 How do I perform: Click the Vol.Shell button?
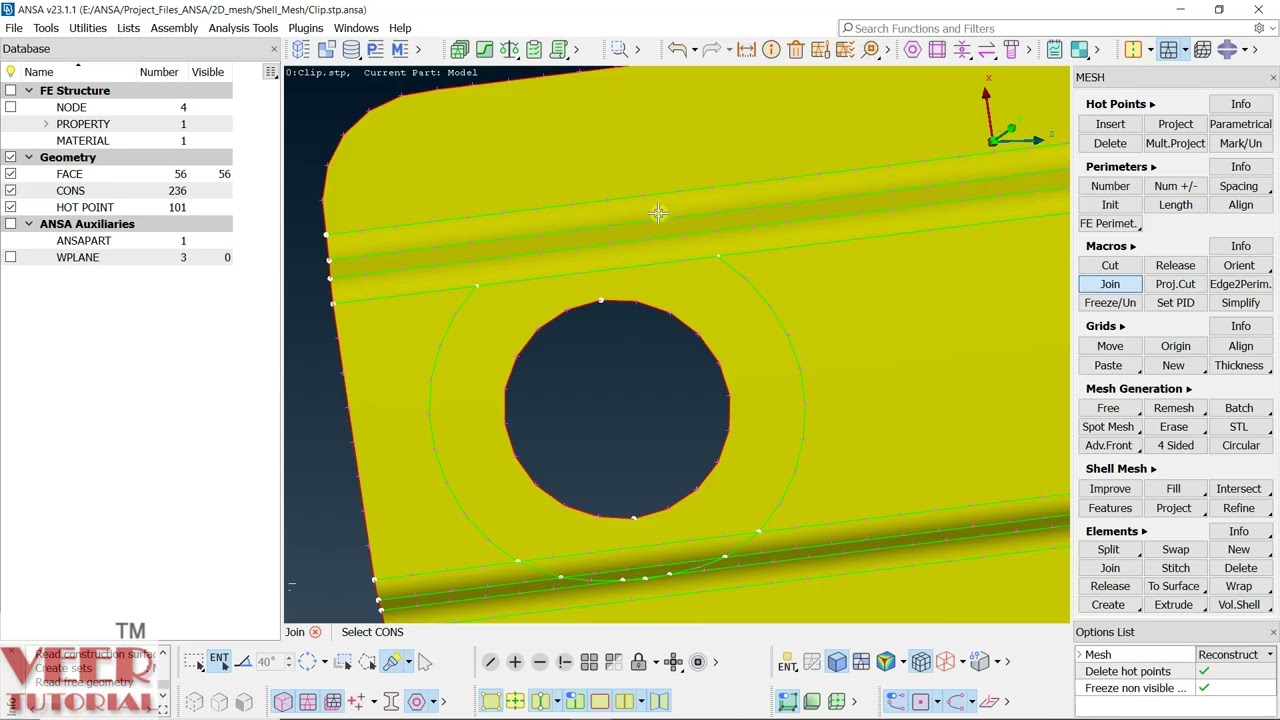(1239, 605)
